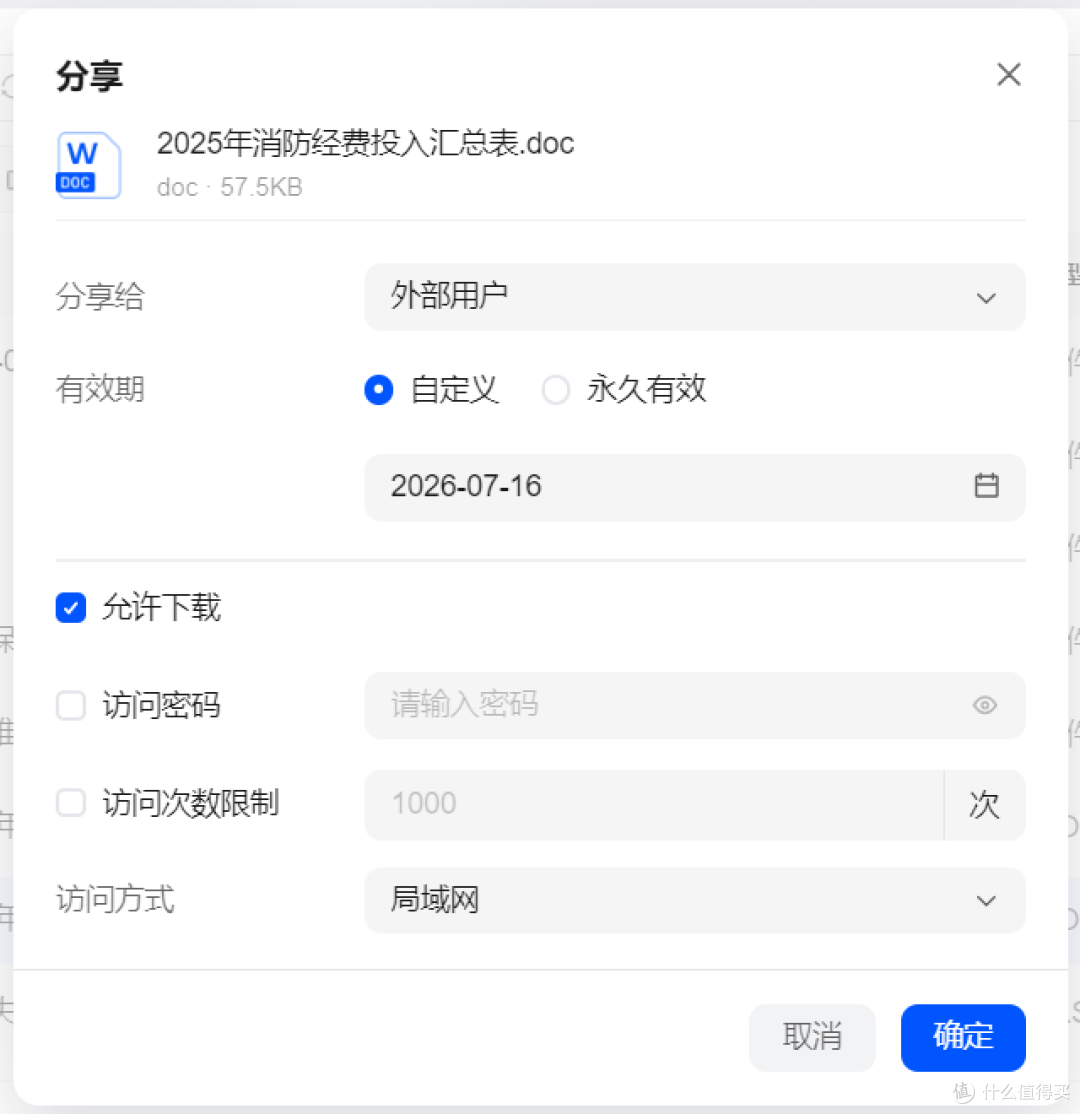Open the 分享给 外部用户 dropdown

[x=694, y=297]
